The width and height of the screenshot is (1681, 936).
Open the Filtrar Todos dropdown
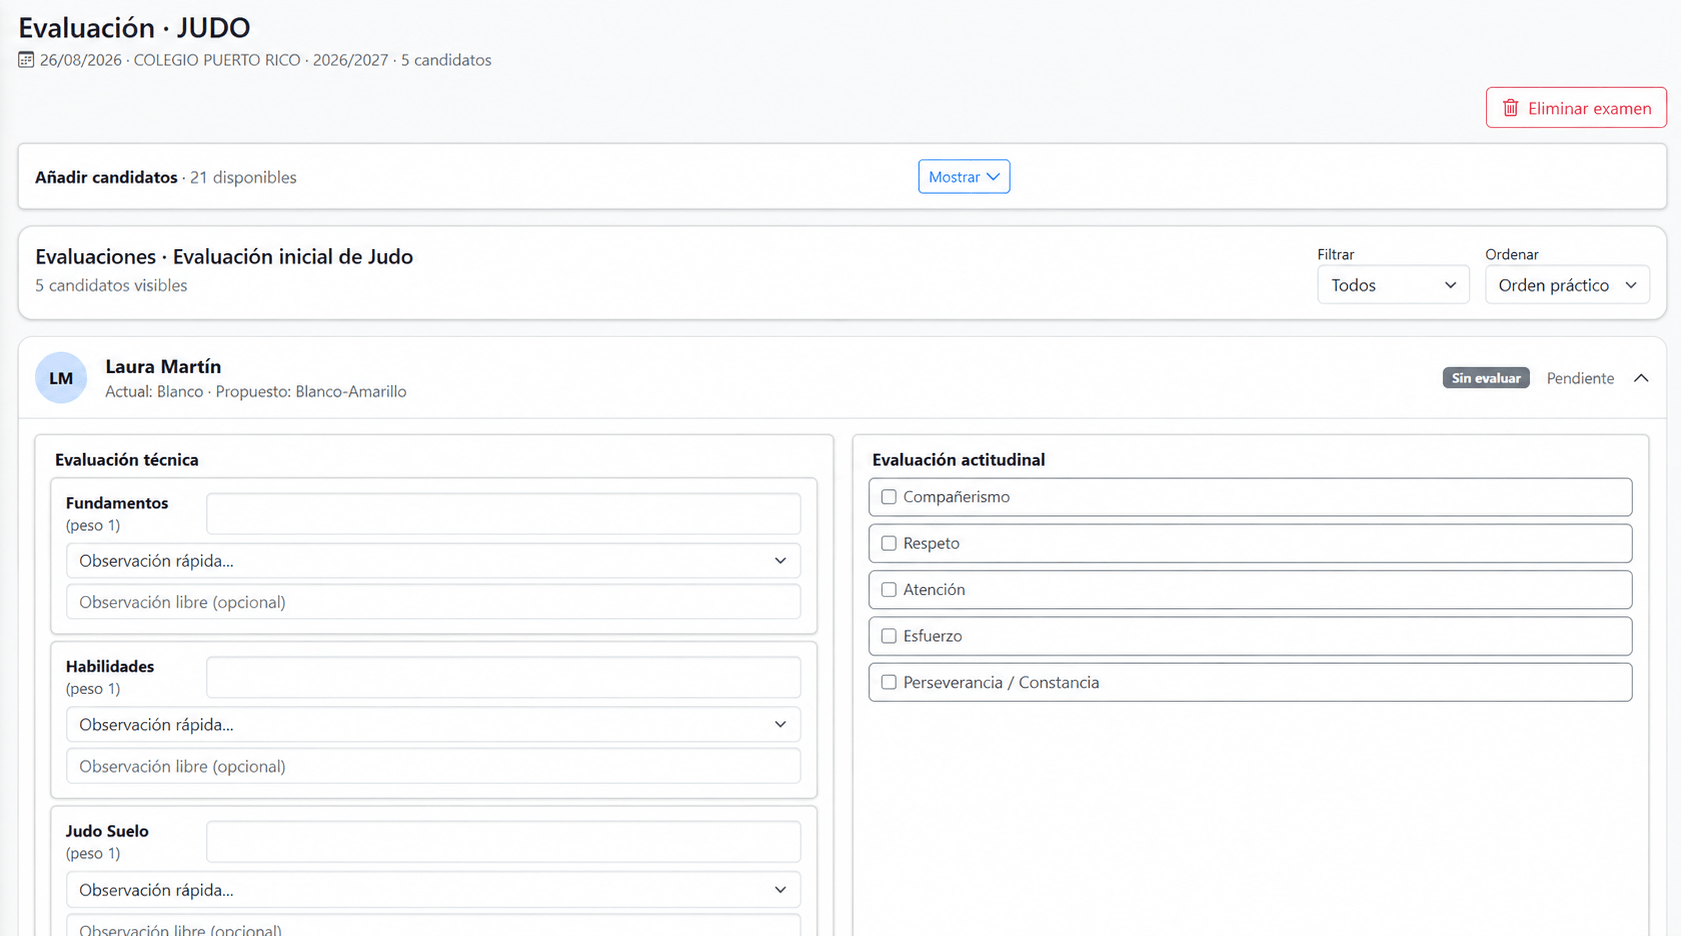pos(1393,285)
